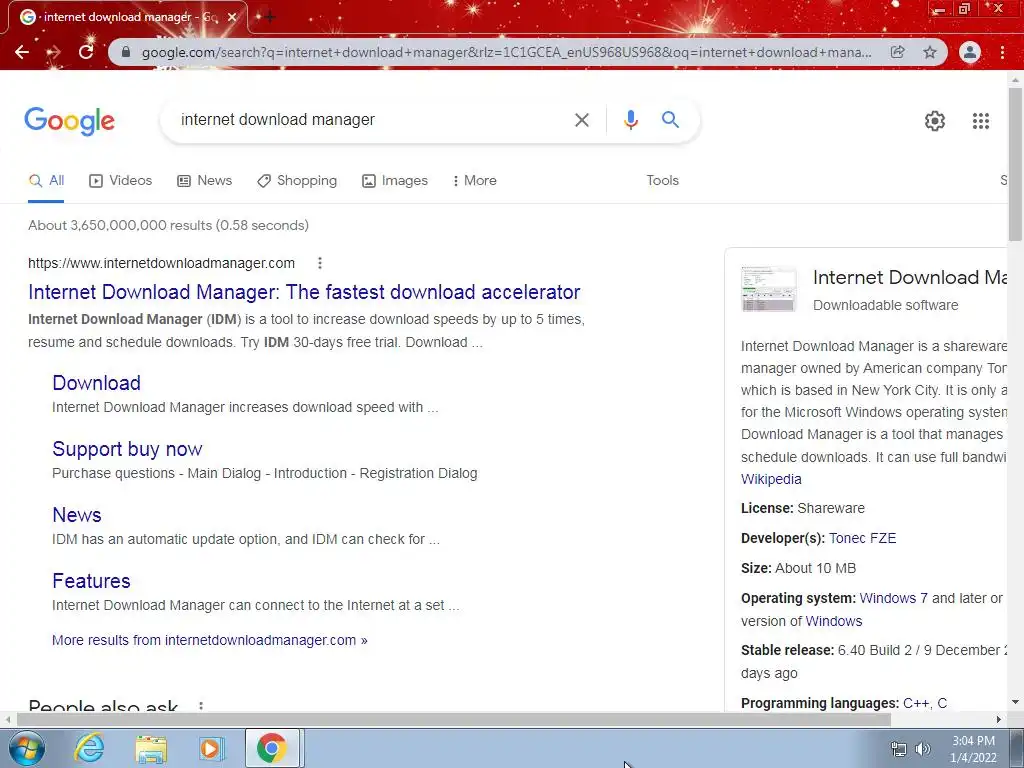Open the Windows Start menu
Screen dimensions: 1024x768
(x=27, y=748)
